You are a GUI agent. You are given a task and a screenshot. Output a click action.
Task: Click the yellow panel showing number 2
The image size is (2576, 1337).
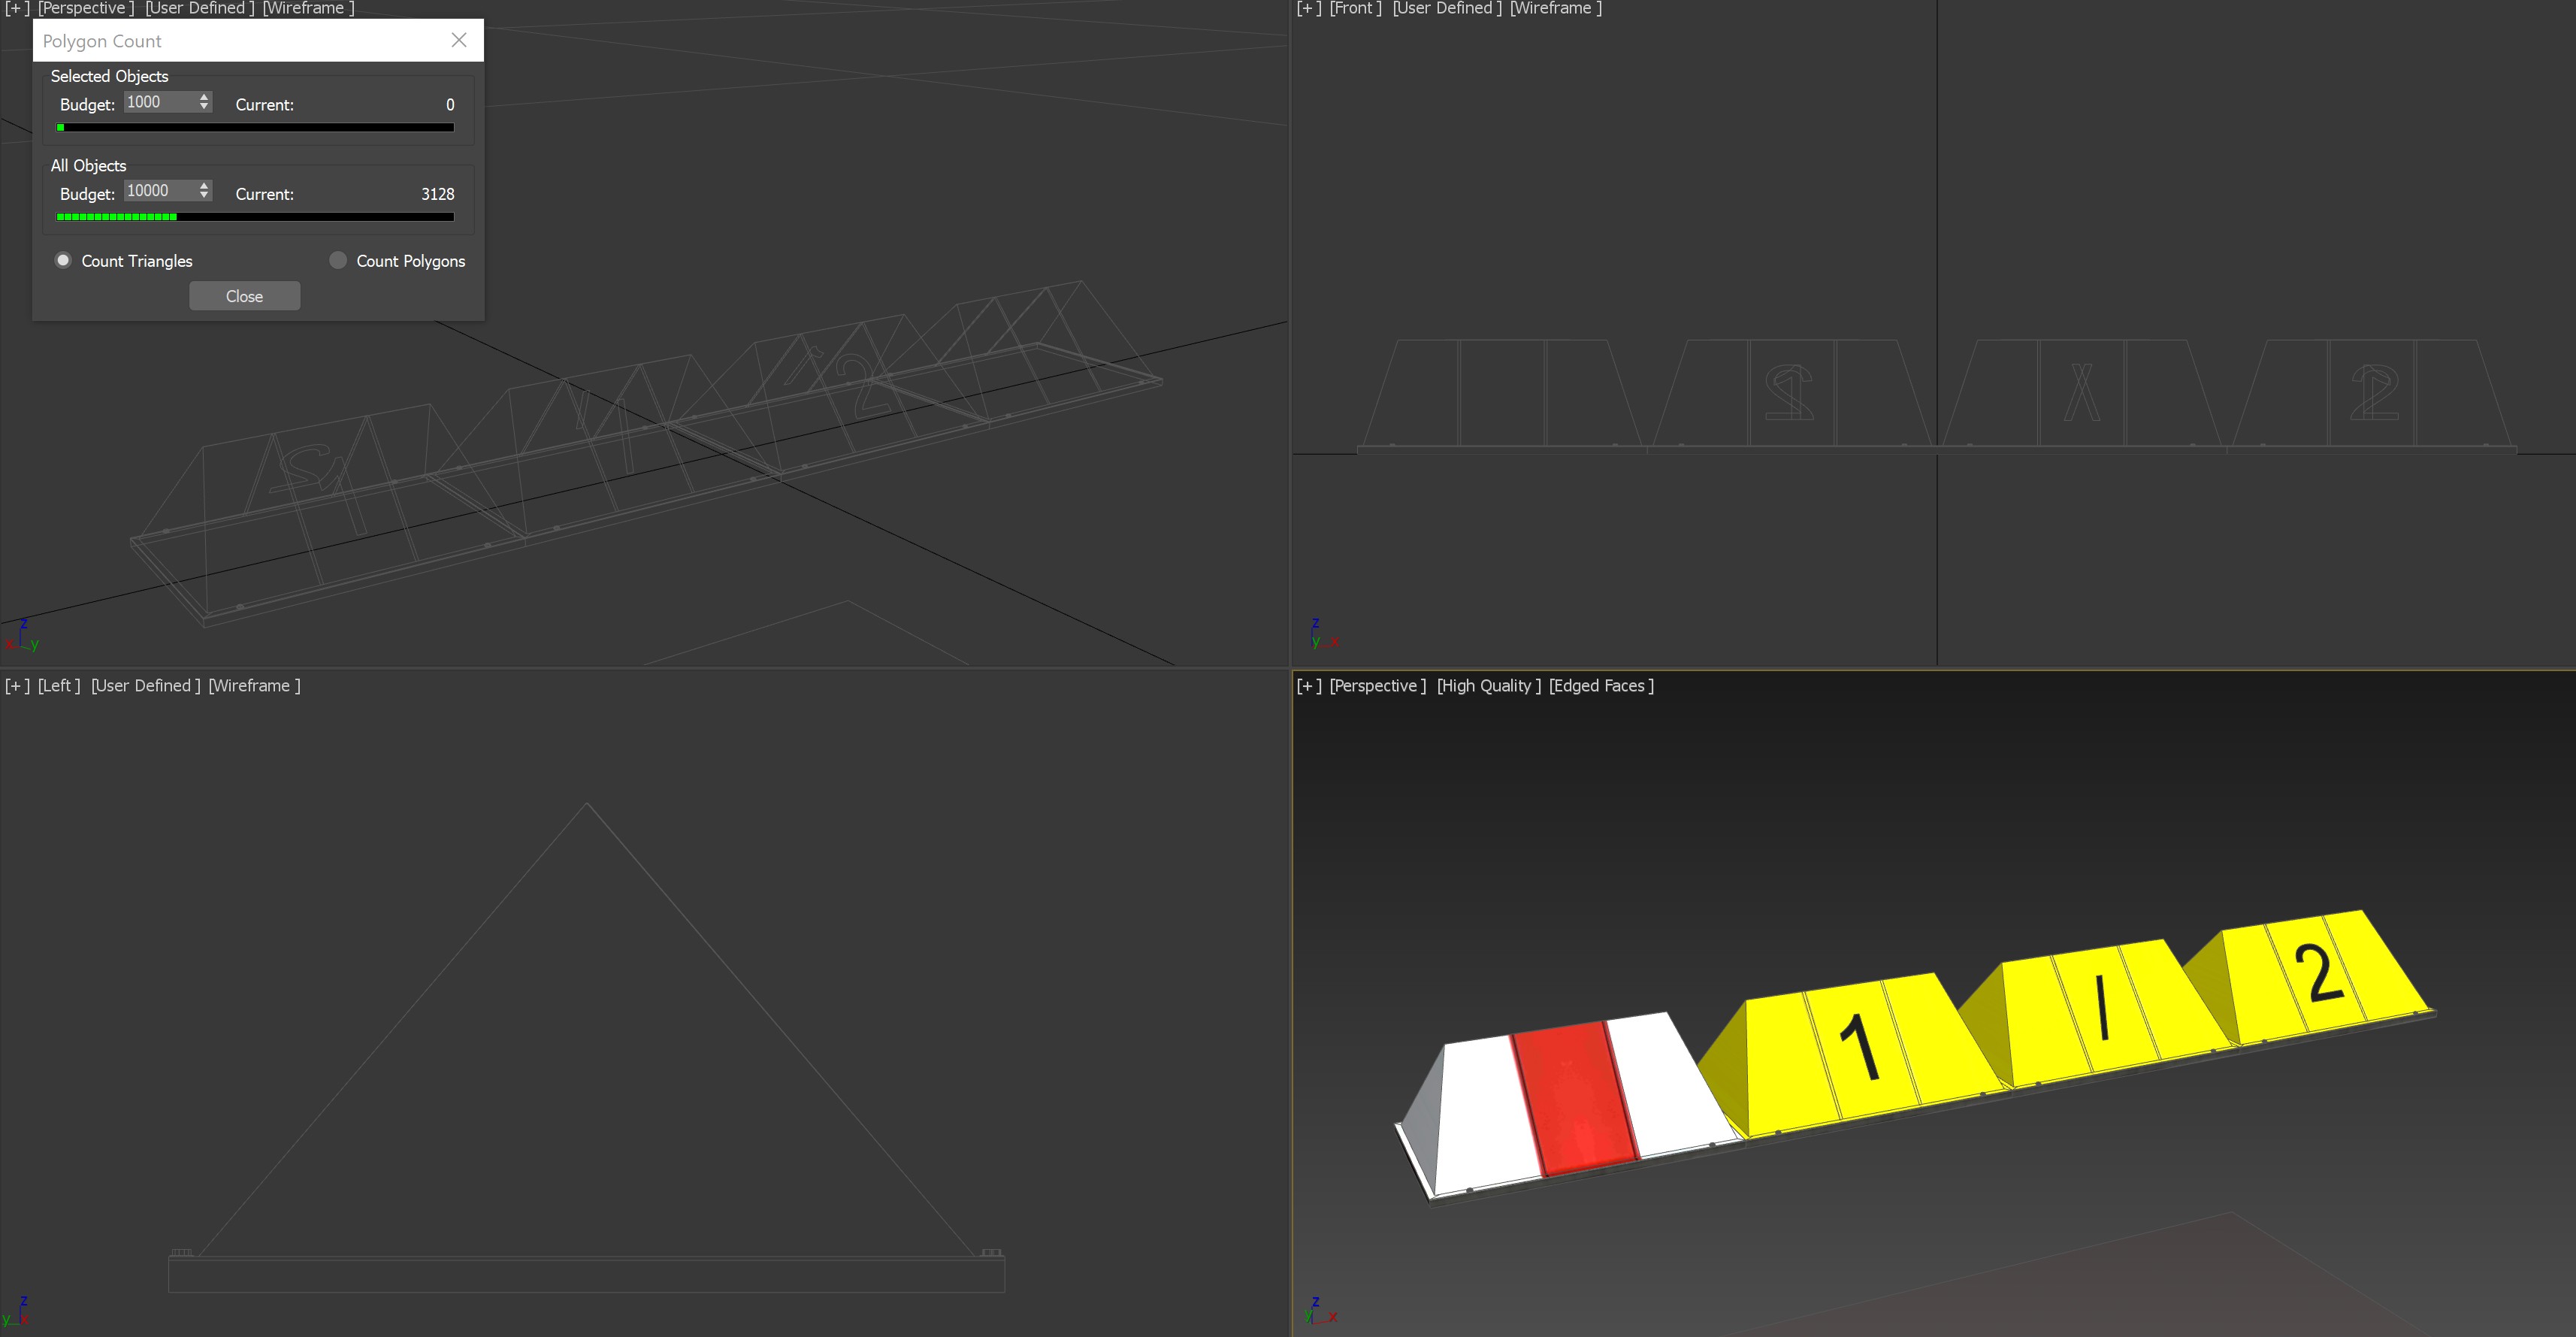click(x=2318, y=975)
